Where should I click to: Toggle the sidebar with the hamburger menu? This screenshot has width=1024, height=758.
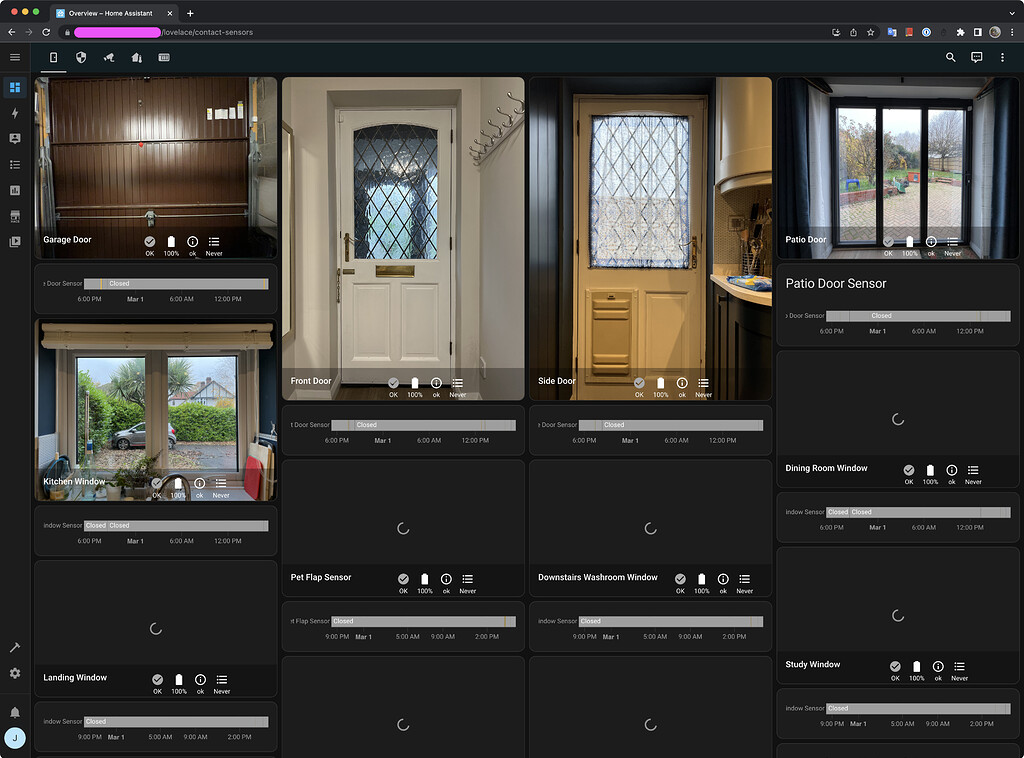pos(15,57)
